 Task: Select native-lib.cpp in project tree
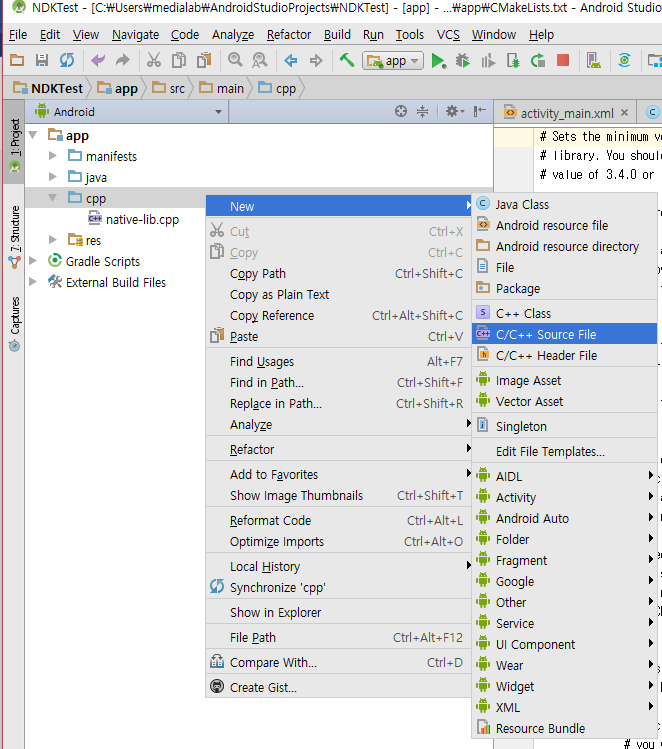[x=134, y=219]
